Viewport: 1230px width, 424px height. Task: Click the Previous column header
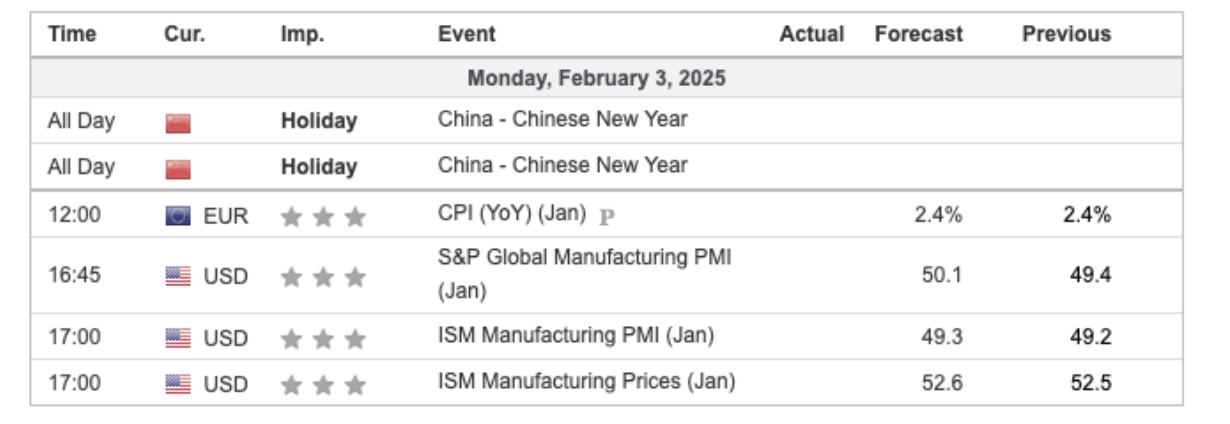point(1066,34)
